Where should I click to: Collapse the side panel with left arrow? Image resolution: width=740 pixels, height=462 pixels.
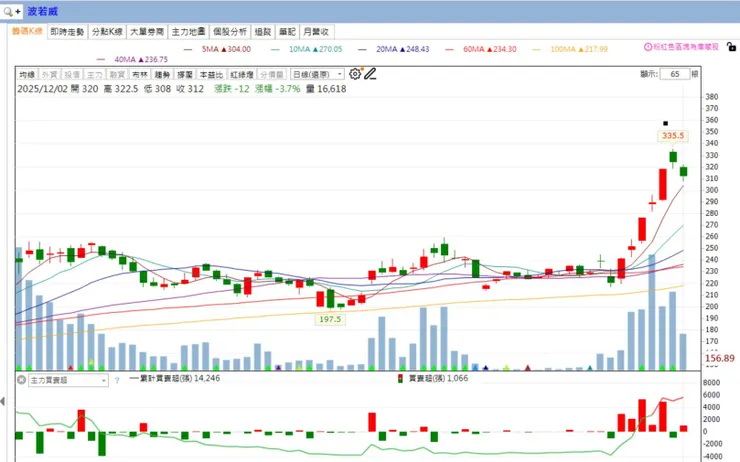tap(3, 401)
